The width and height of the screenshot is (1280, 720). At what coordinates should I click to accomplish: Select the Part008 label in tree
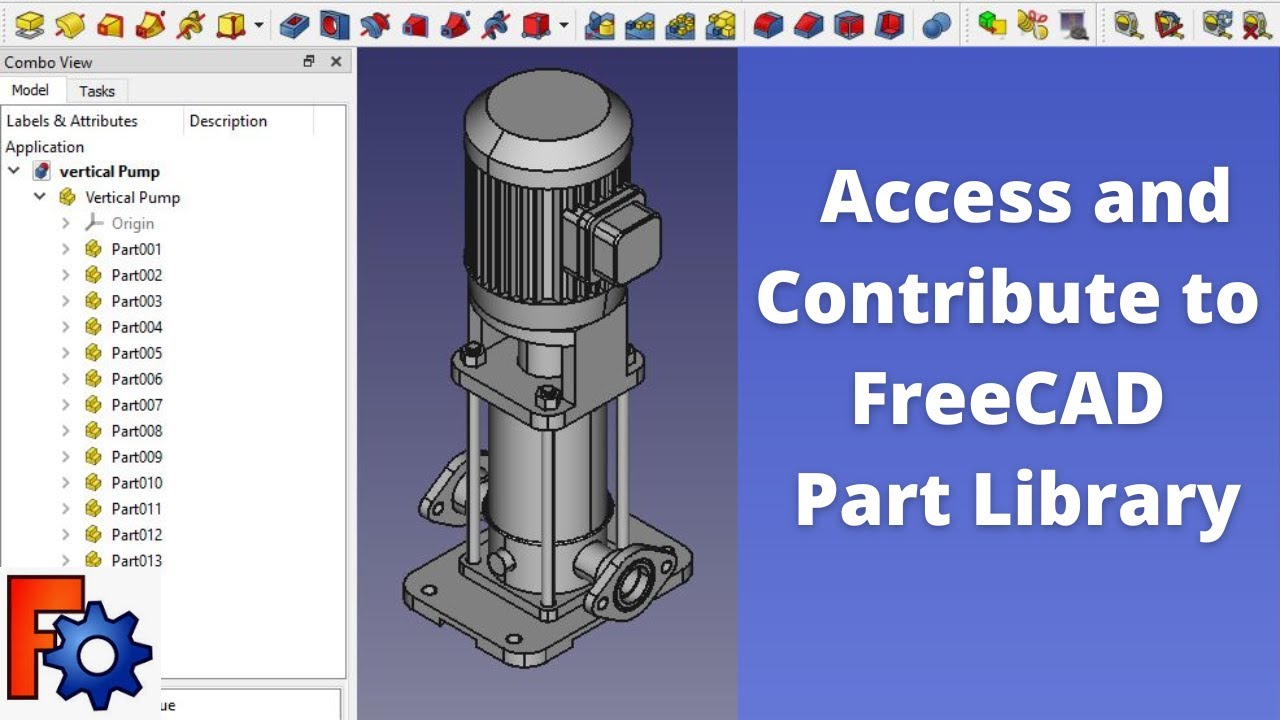pos(136,431)
